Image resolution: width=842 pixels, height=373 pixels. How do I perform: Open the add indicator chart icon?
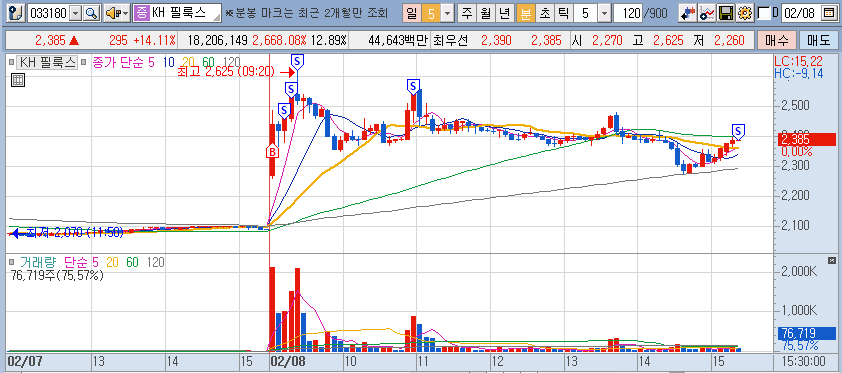[706, 13]
